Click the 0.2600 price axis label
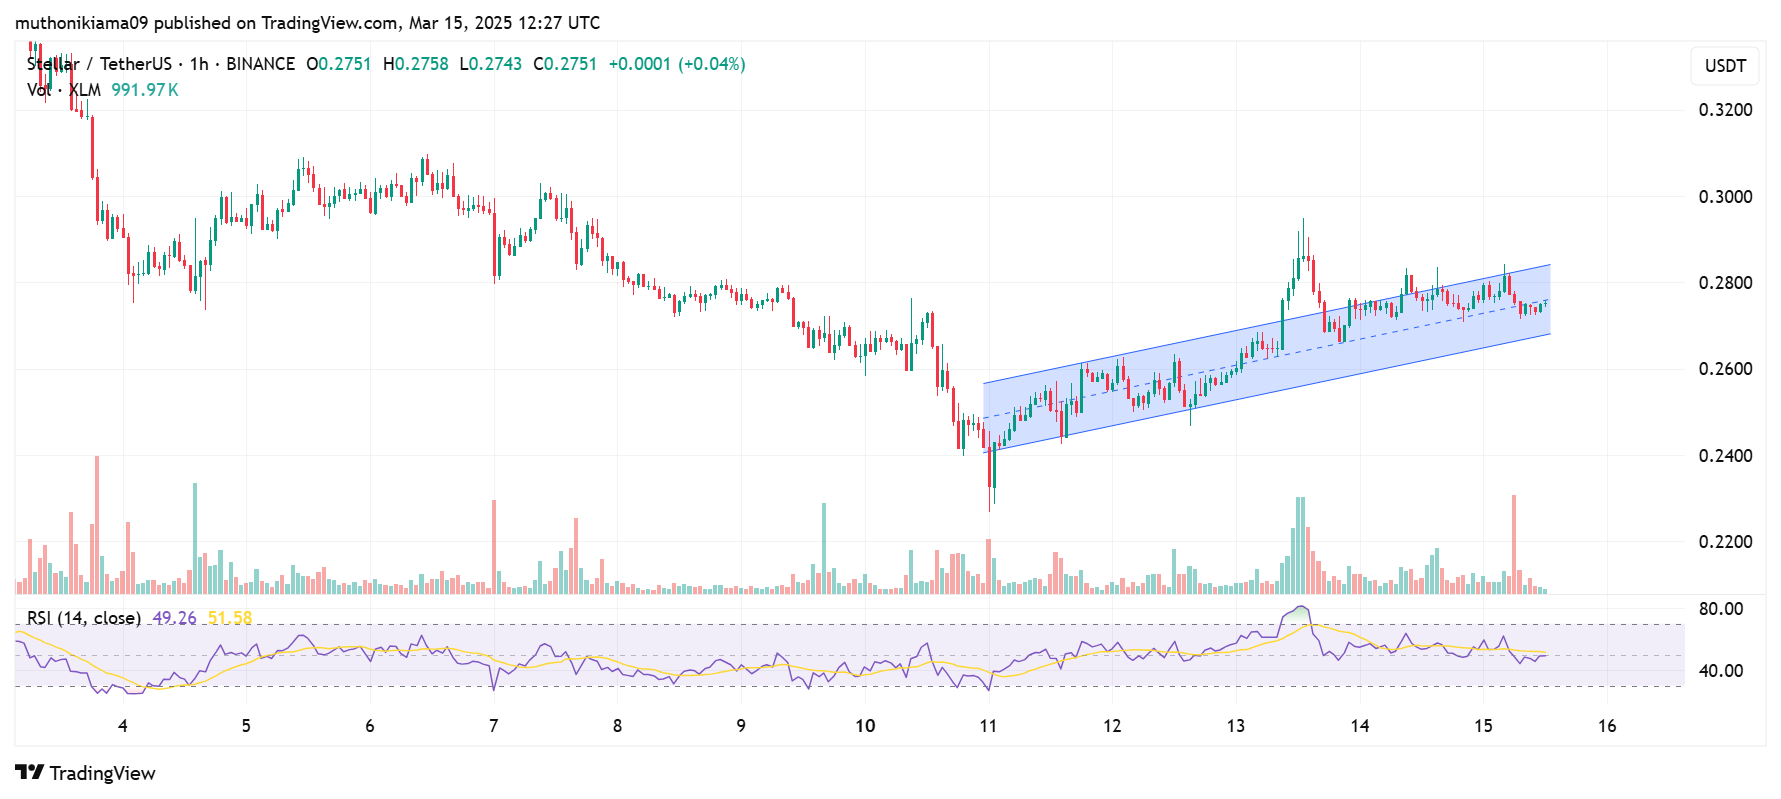Image resolution: width=1781 pixels, height=799 pixels. pos(1725,369)
